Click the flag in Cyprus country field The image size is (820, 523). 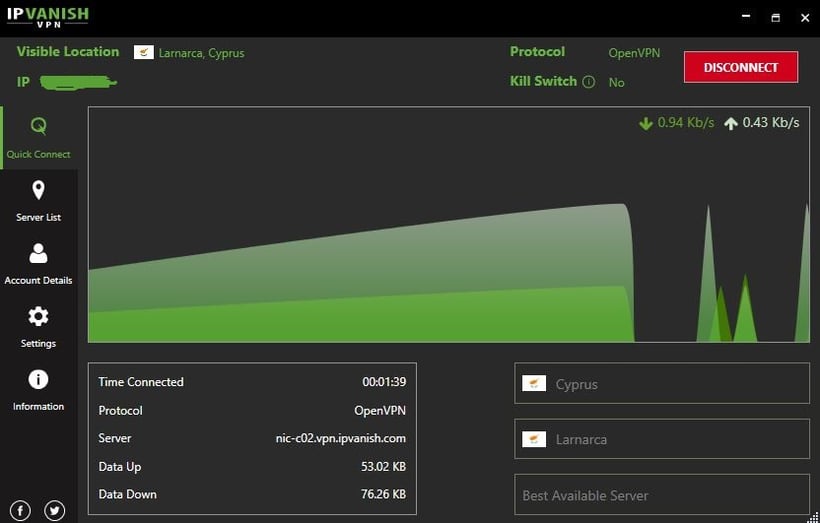coord(534,383)
